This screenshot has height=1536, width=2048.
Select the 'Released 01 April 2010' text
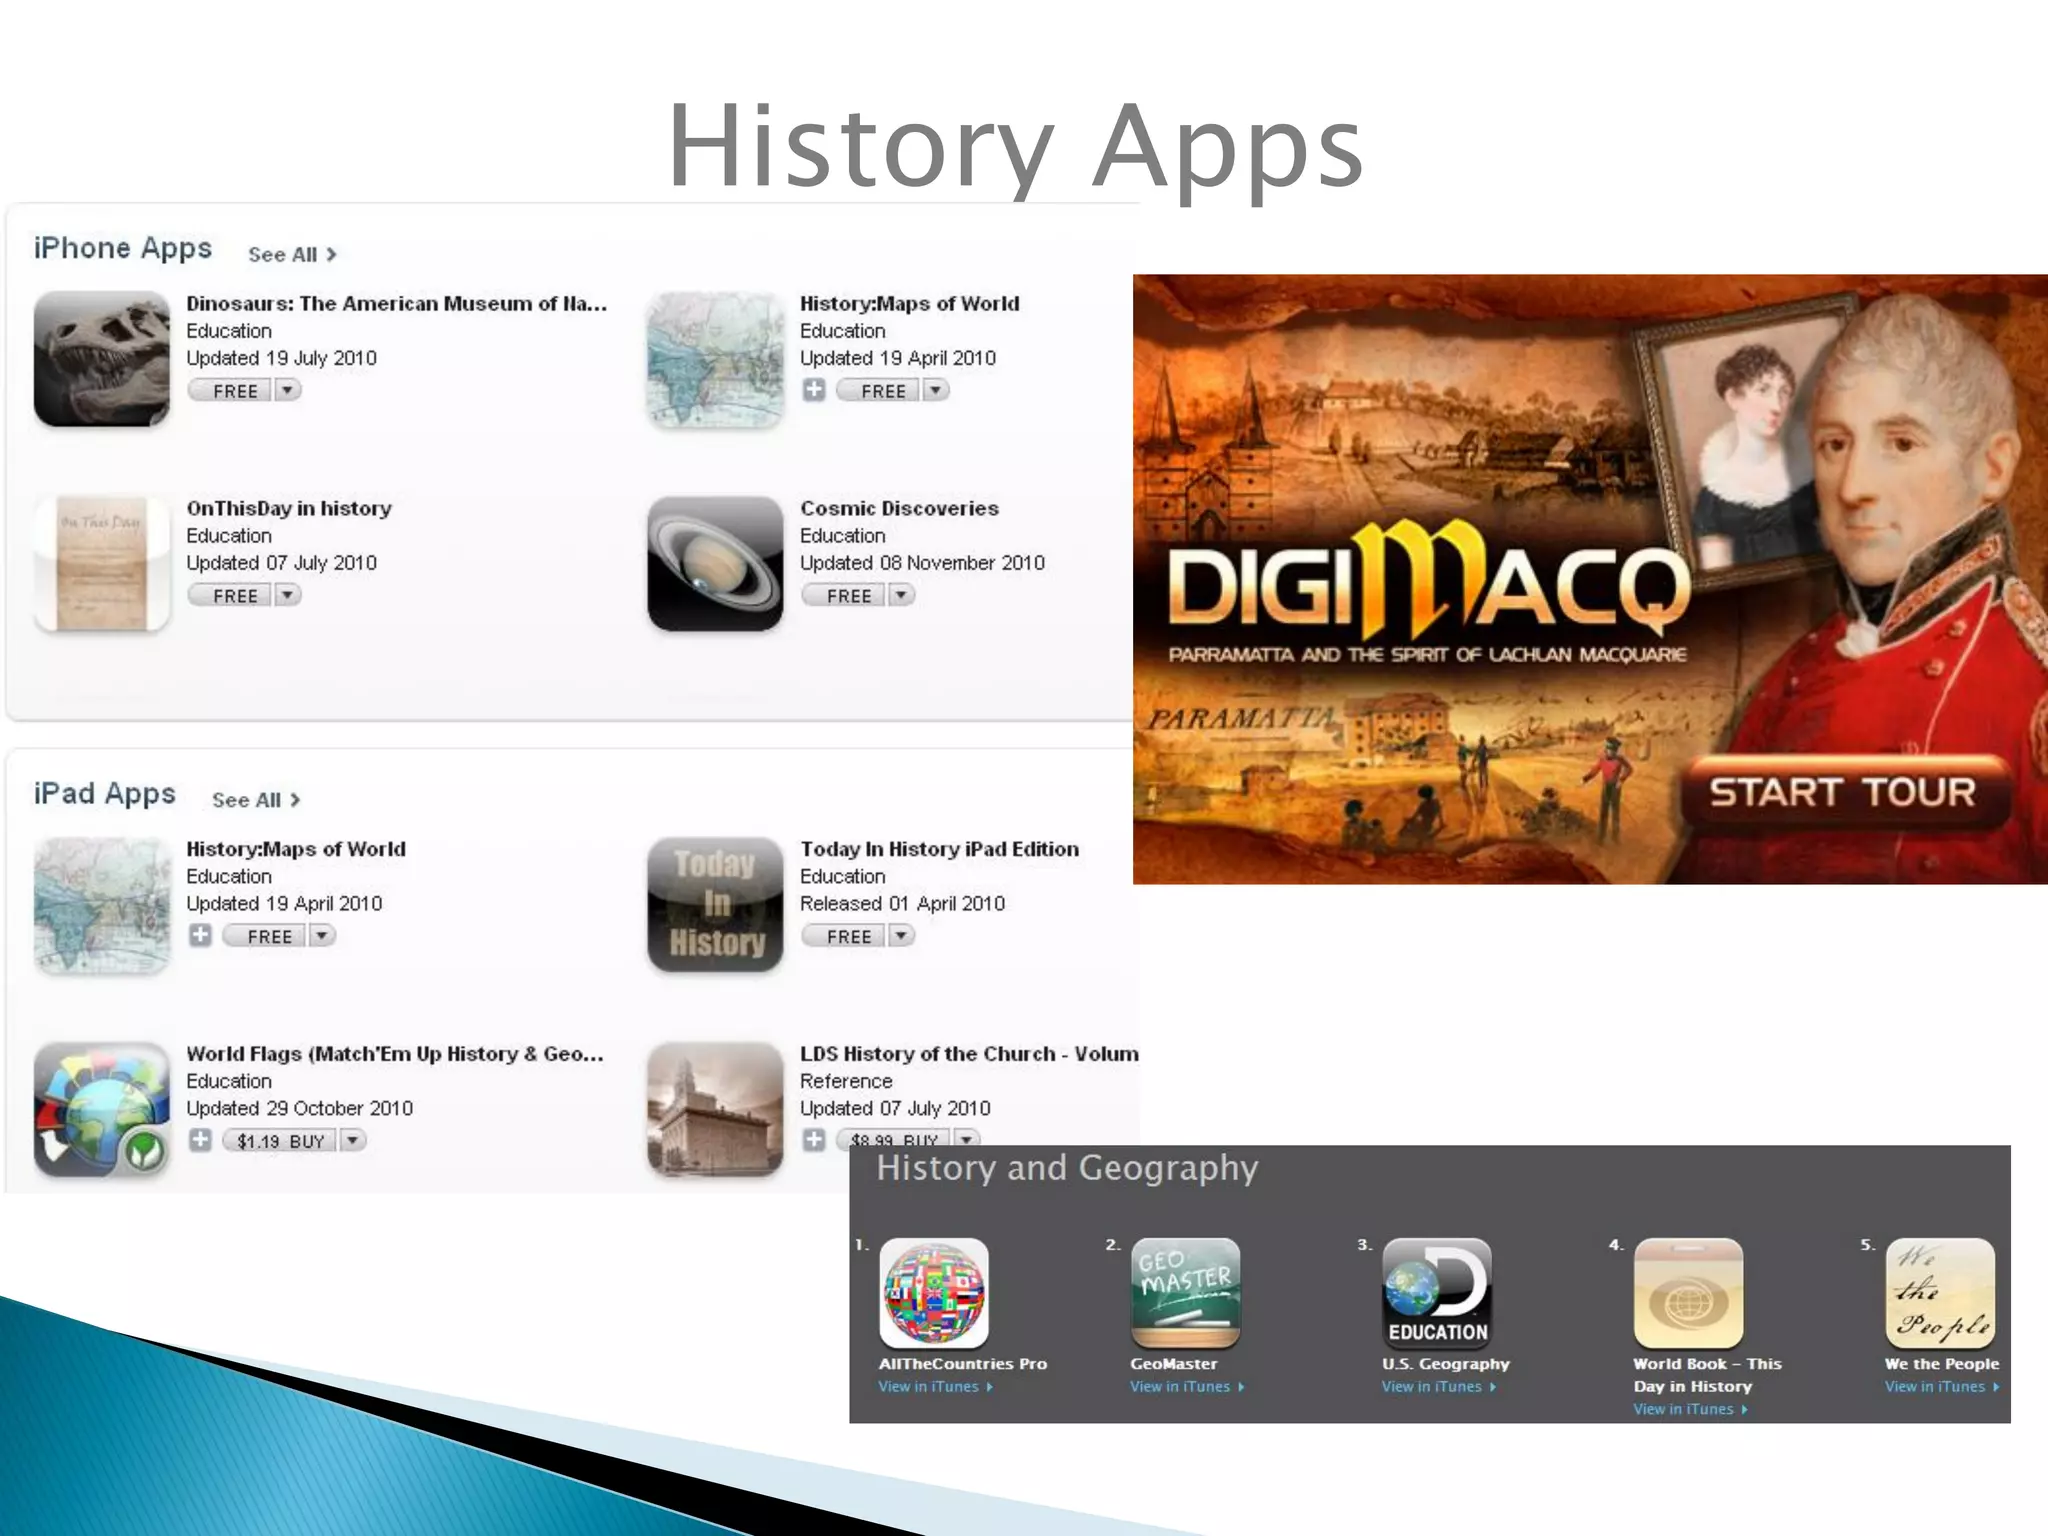tap(902, 904)
